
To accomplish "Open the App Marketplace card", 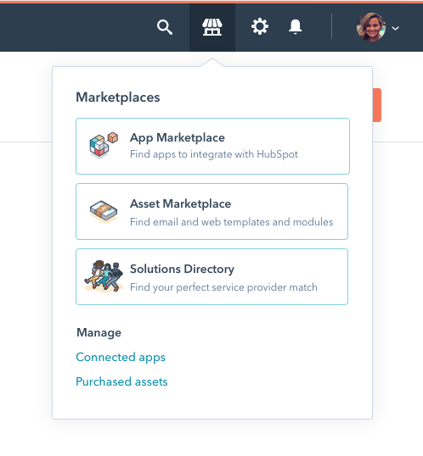I will [213, 146].
